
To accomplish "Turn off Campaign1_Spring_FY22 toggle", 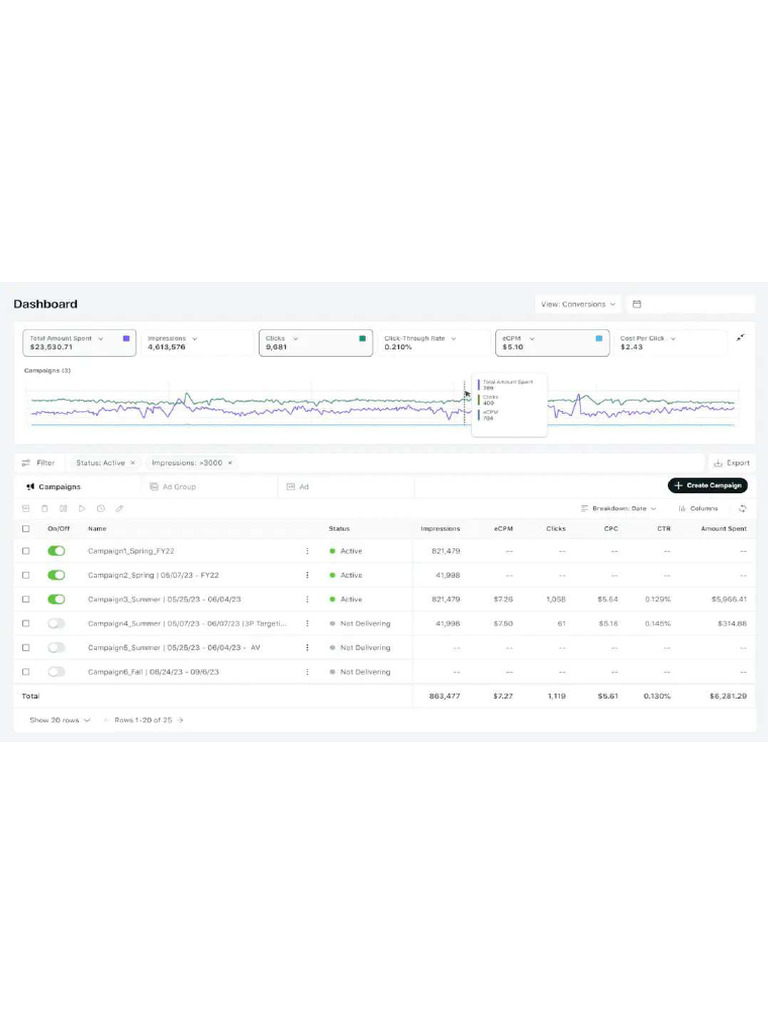I will [x=56, y=551].
